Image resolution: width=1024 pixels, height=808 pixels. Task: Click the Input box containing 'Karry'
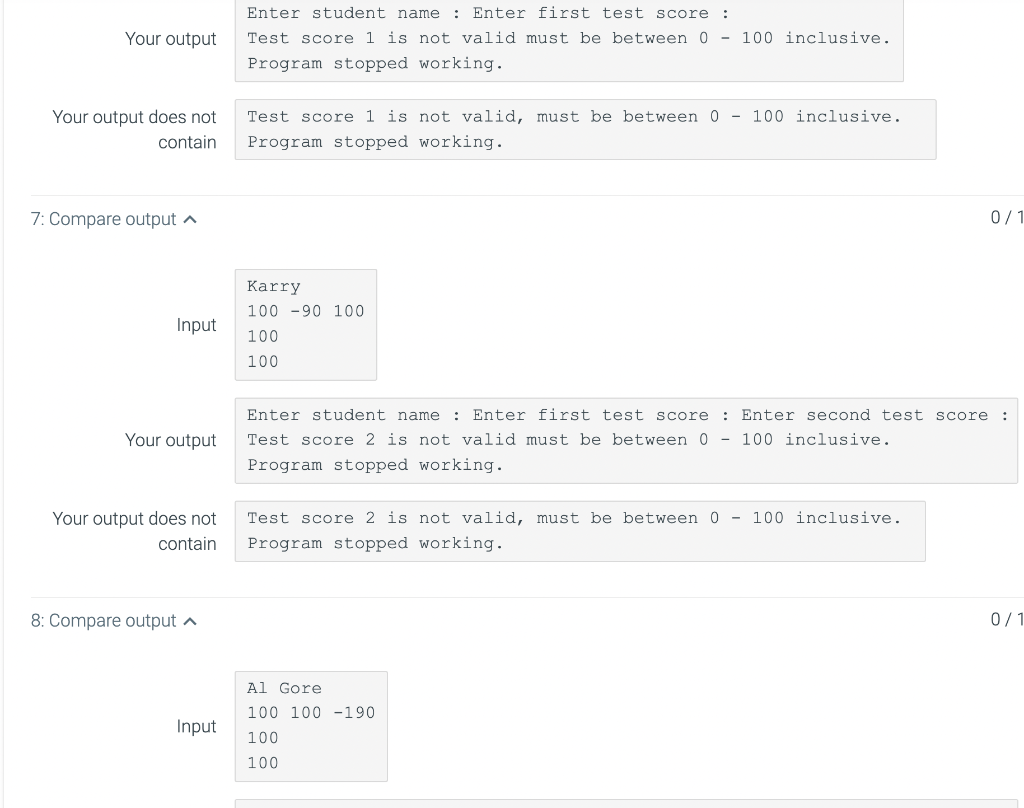coord(305,324)
